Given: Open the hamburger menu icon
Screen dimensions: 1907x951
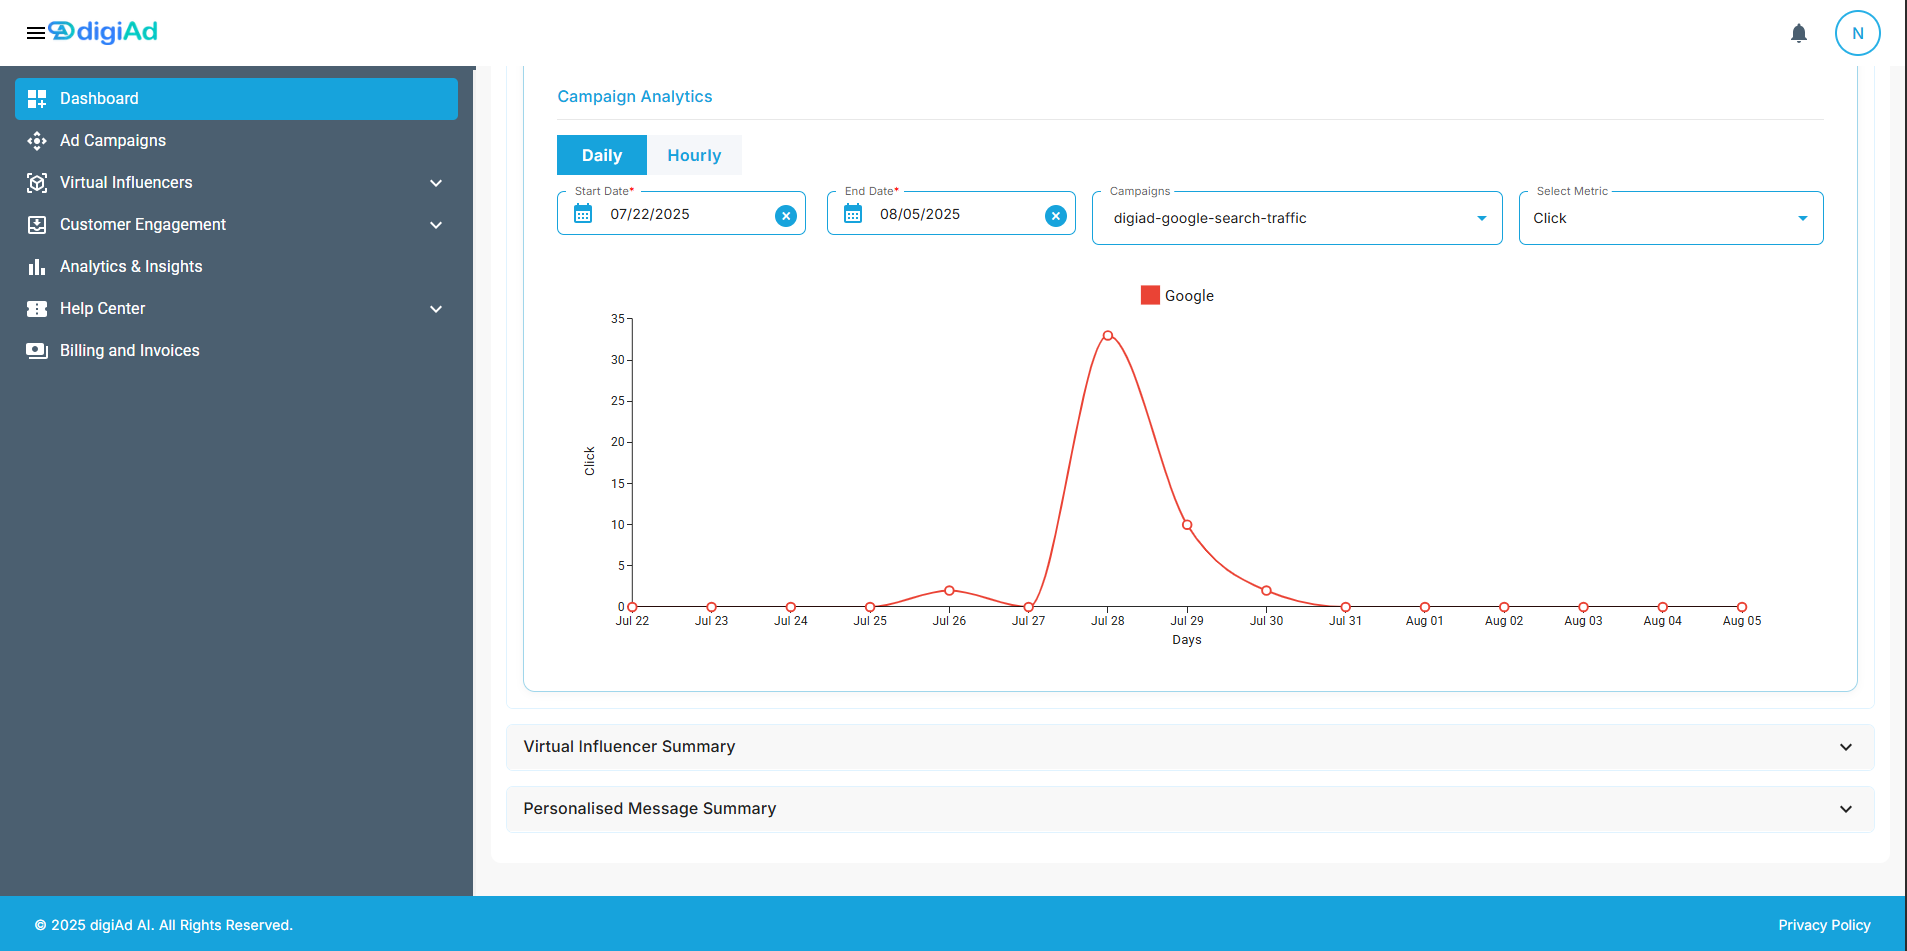Looking at the screenshot, I should click(x=35, y=33).
